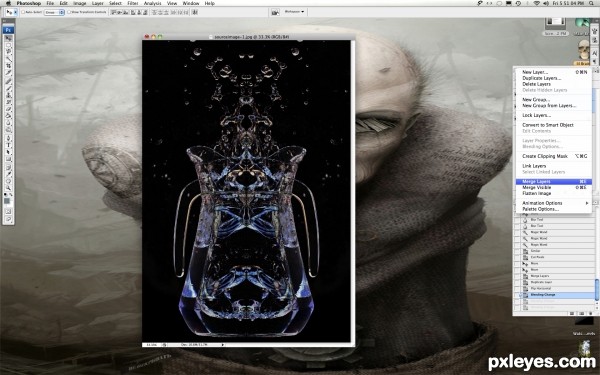Screen dimensions: 600x375
Task: Choose Convert to Smart Object
Action: (x=554, y=125)
